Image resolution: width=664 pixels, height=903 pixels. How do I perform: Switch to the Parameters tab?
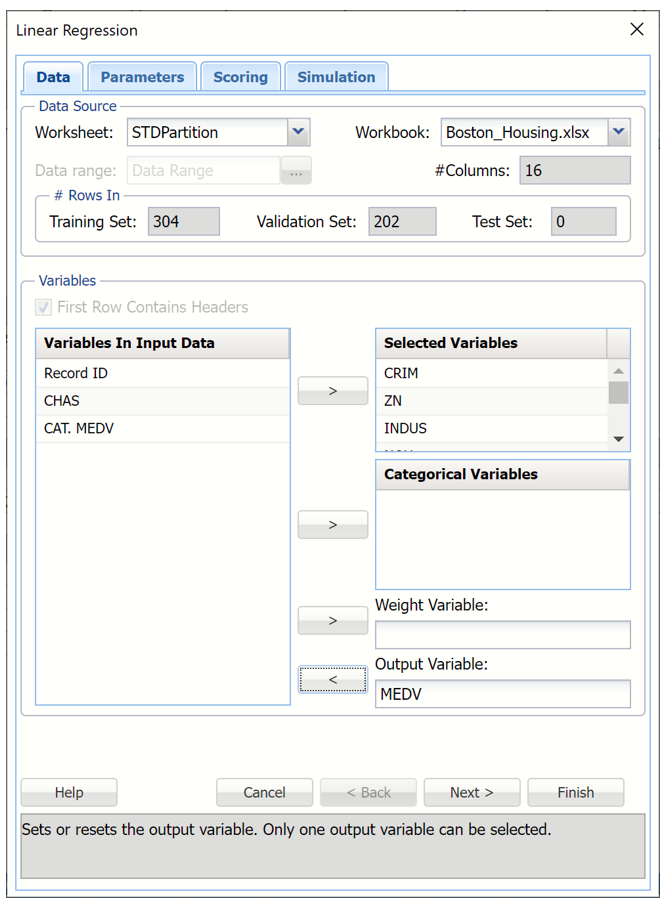[x=142, y=77]
